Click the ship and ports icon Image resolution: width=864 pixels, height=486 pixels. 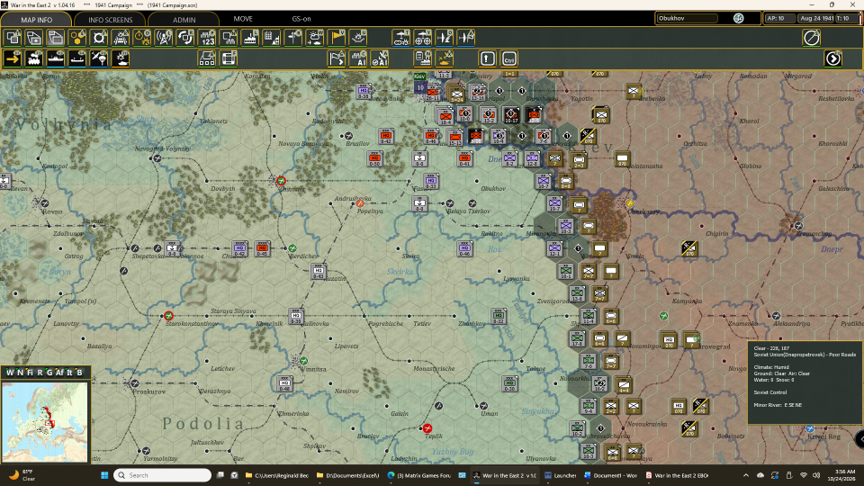[x=250, y=37]
